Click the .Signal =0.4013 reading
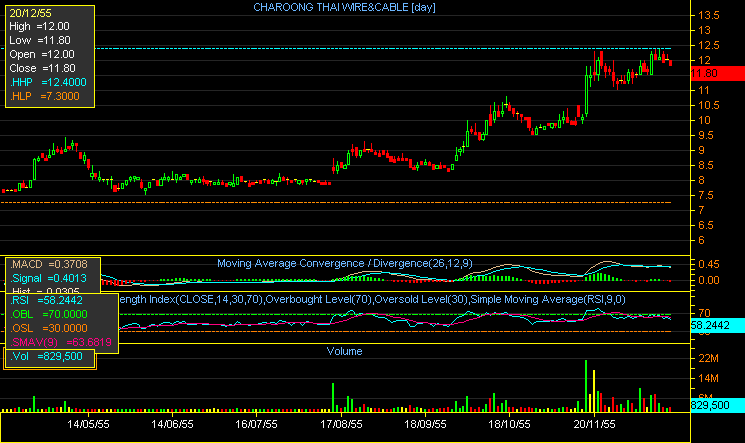The height and width of the screenshot is (443, 745). 48,278
